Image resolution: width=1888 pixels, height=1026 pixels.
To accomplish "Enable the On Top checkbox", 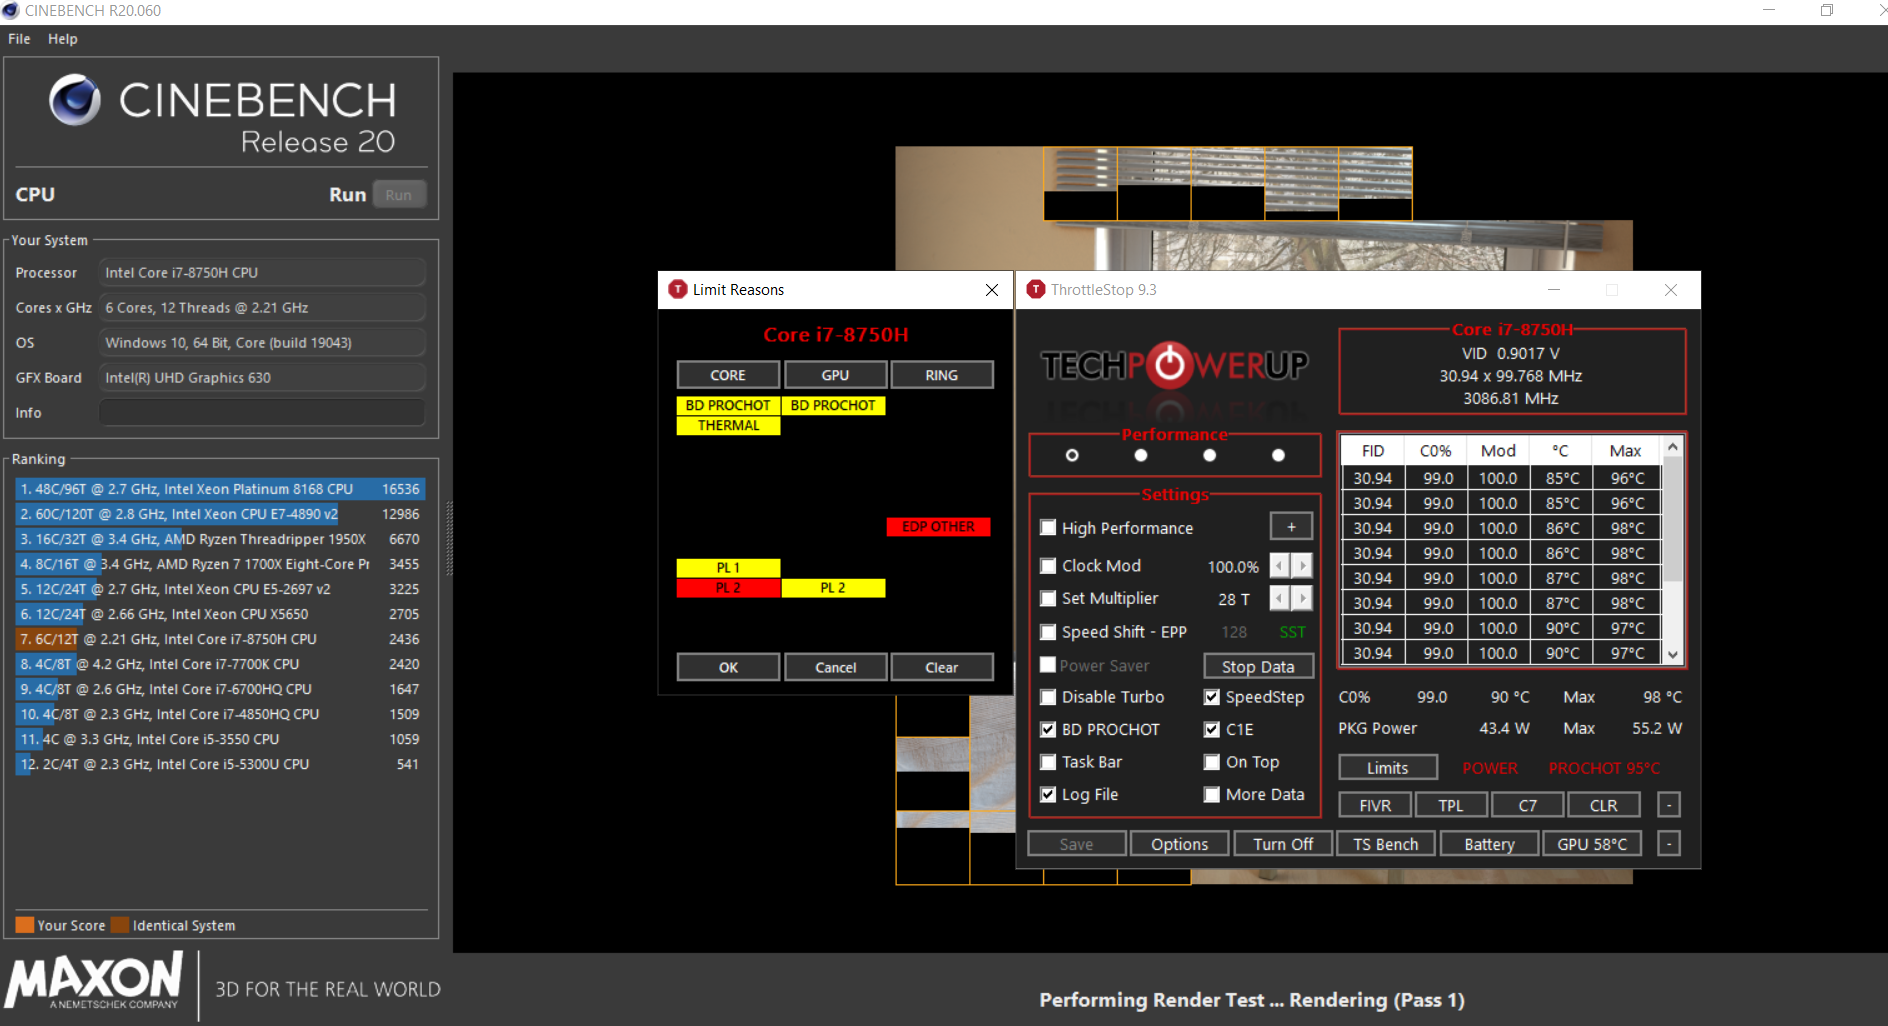I will 1212,762.
